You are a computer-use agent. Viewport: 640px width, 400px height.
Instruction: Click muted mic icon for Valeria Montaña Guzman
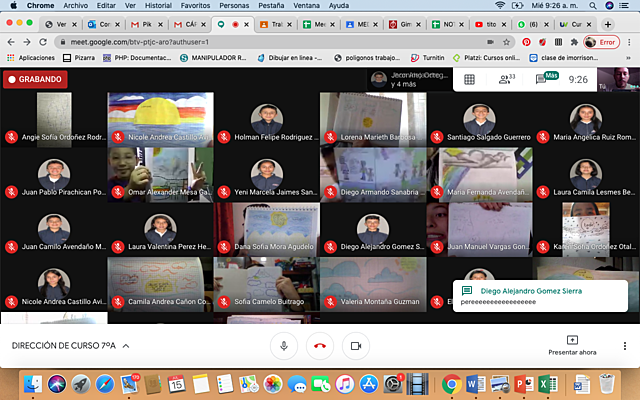coord(330,302)
